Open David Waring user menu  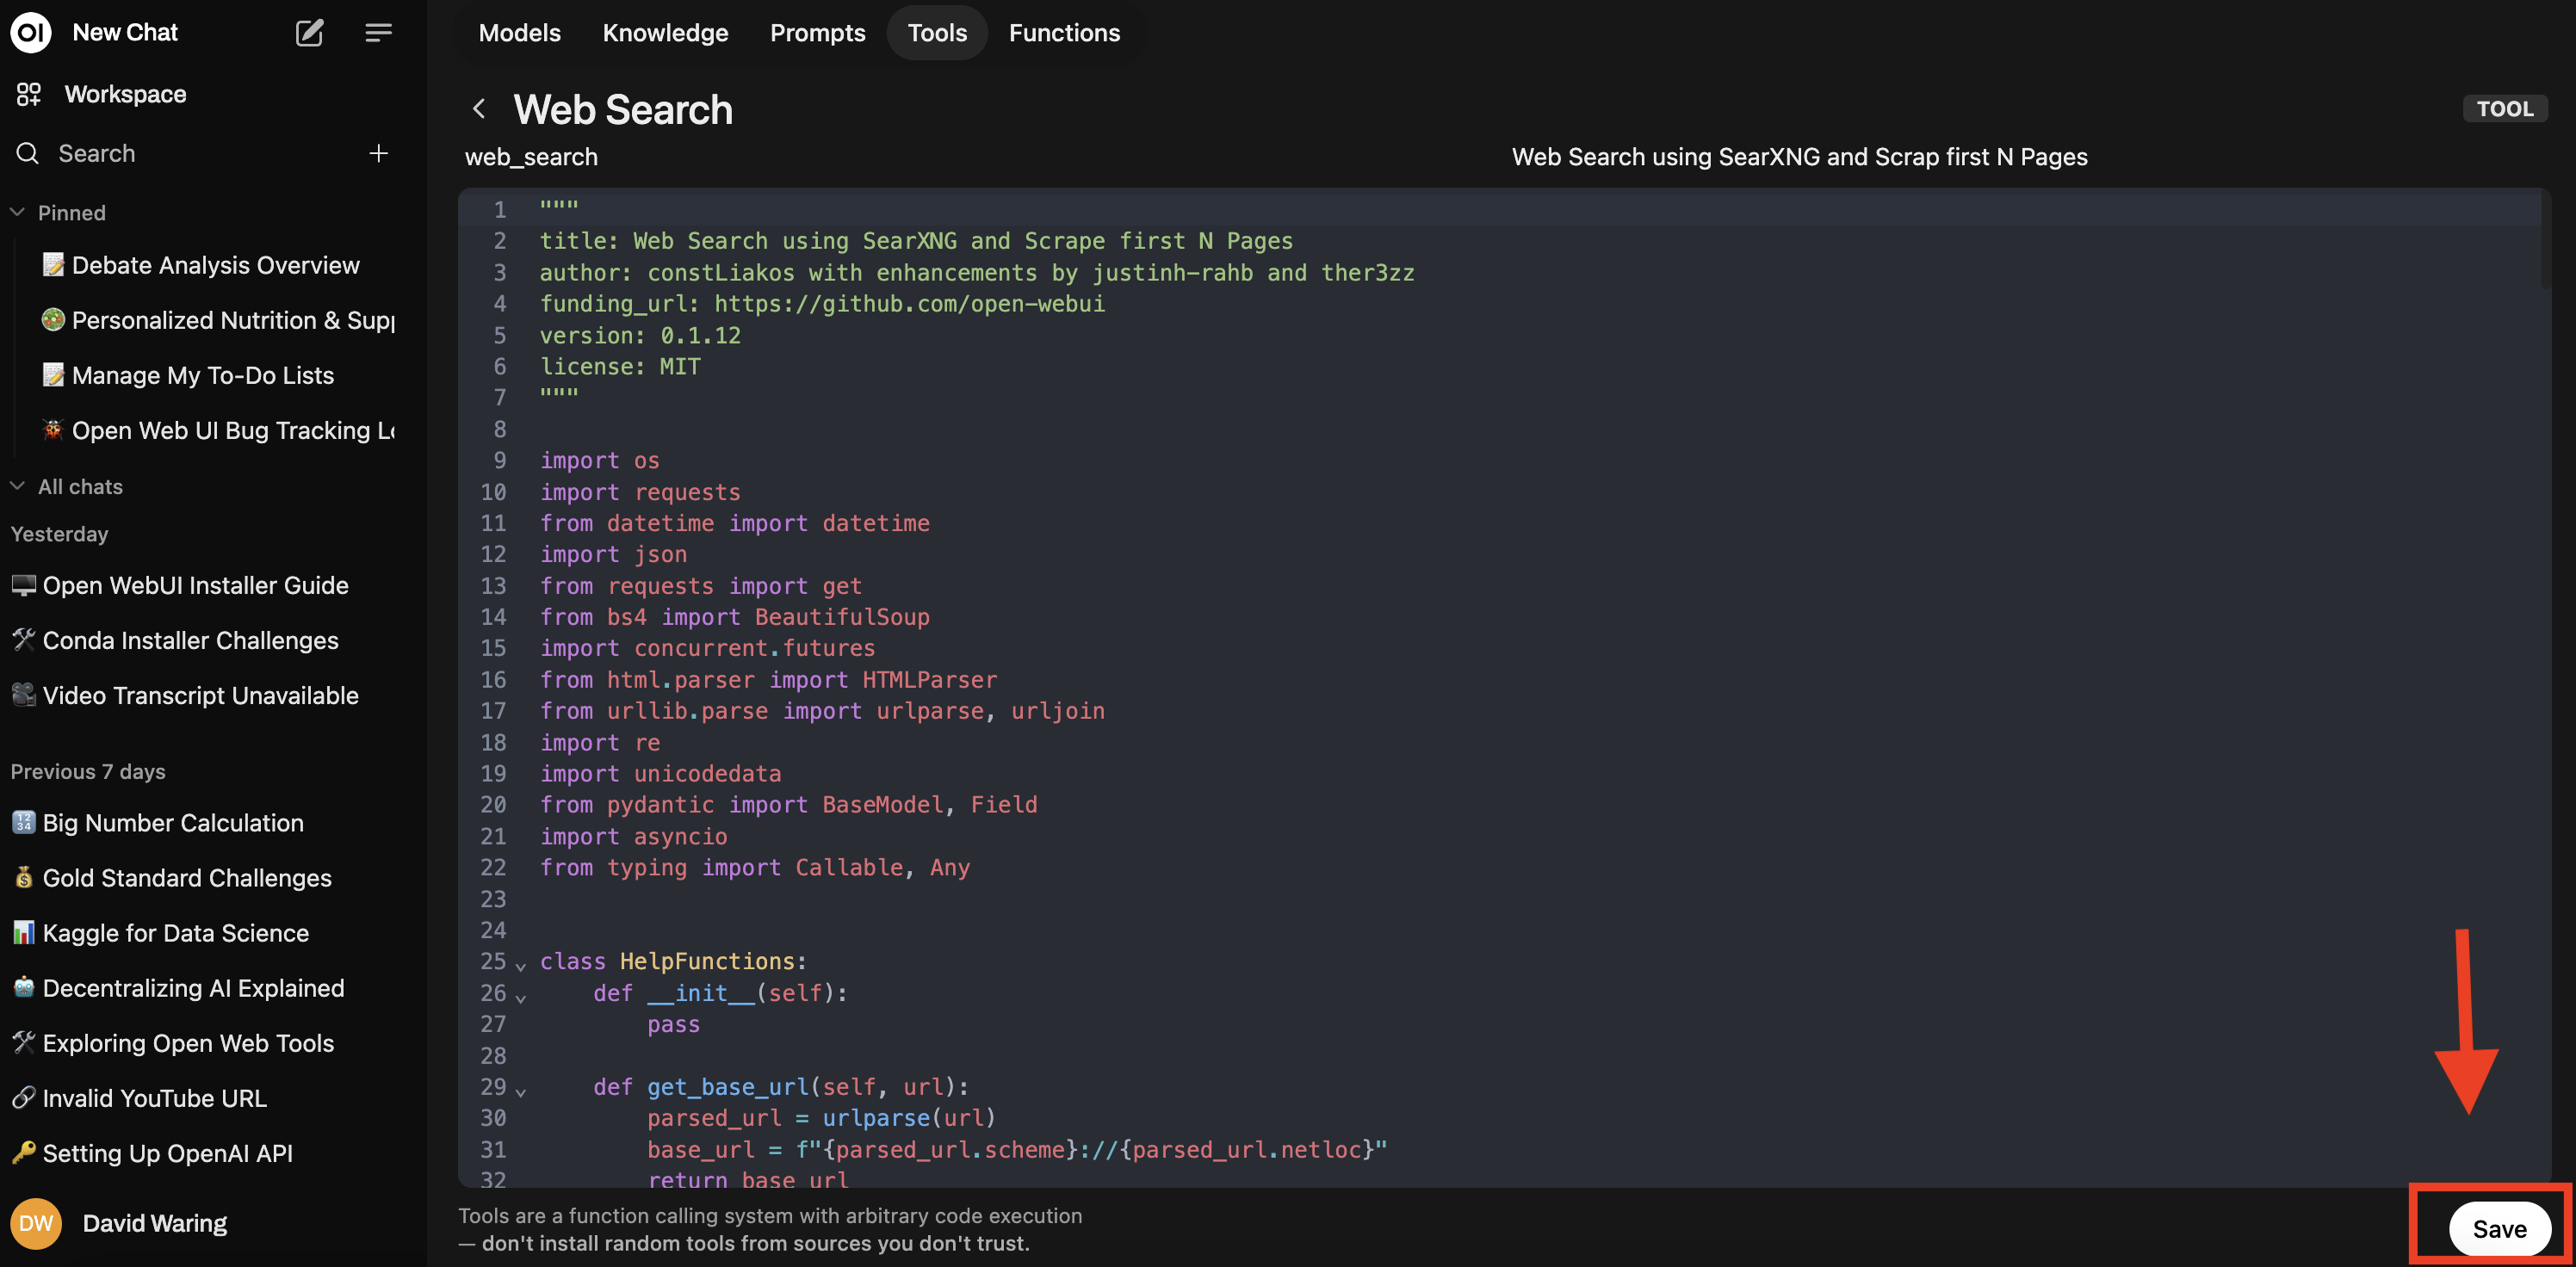point(154,1223)
